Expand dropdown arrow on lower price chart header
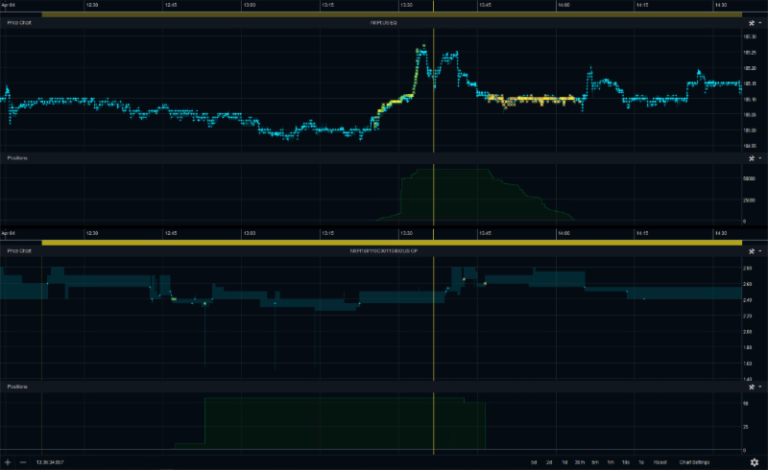This screenshot has height=470, width=768. [760, 251]
